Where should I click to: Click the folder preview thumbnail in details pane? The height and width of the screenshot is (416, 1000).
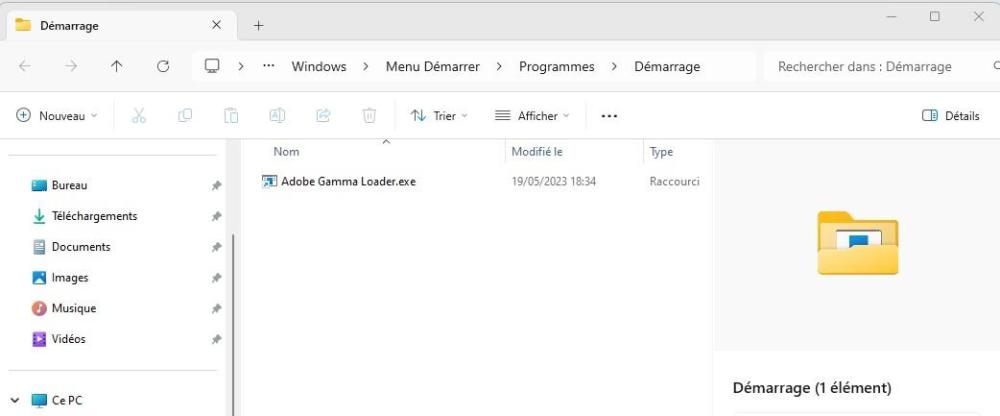pyautogui.click(x=858, y=243)
